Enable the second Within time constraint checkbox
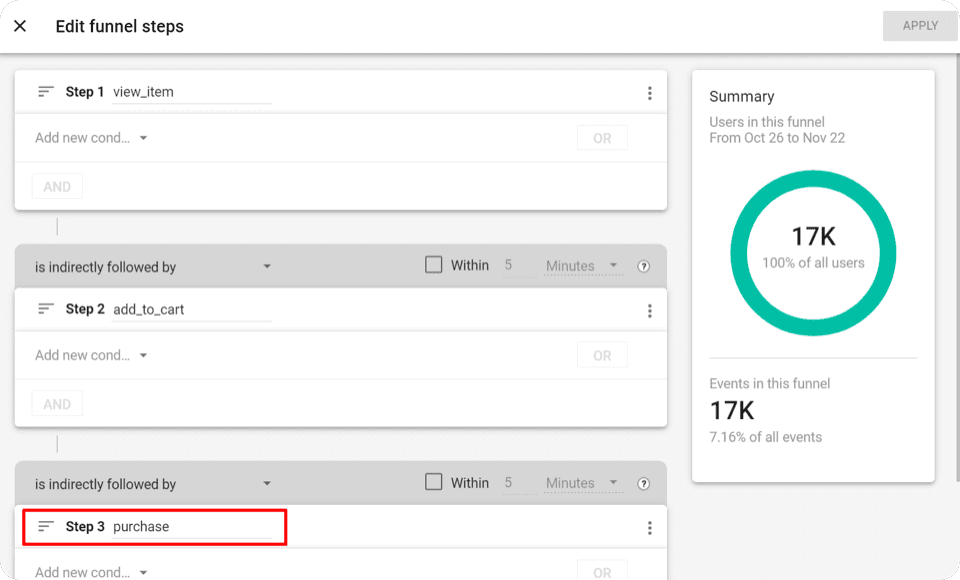 (x=435, y=482)
